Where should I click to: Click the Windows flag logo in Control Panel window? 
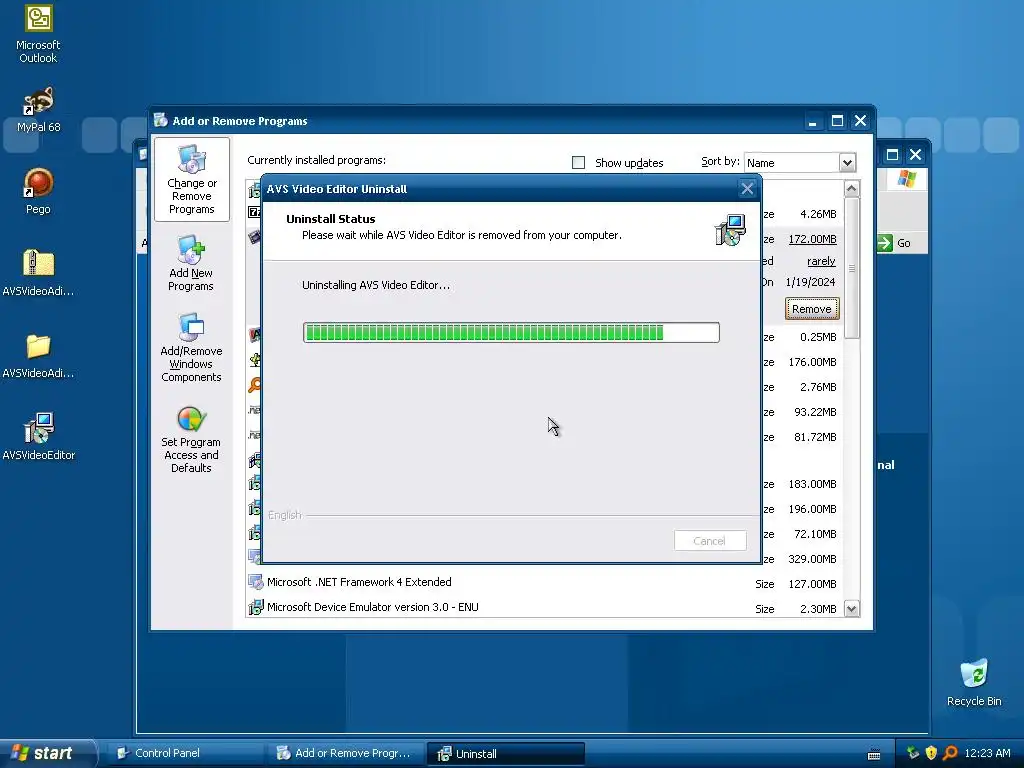pos(906,178)
